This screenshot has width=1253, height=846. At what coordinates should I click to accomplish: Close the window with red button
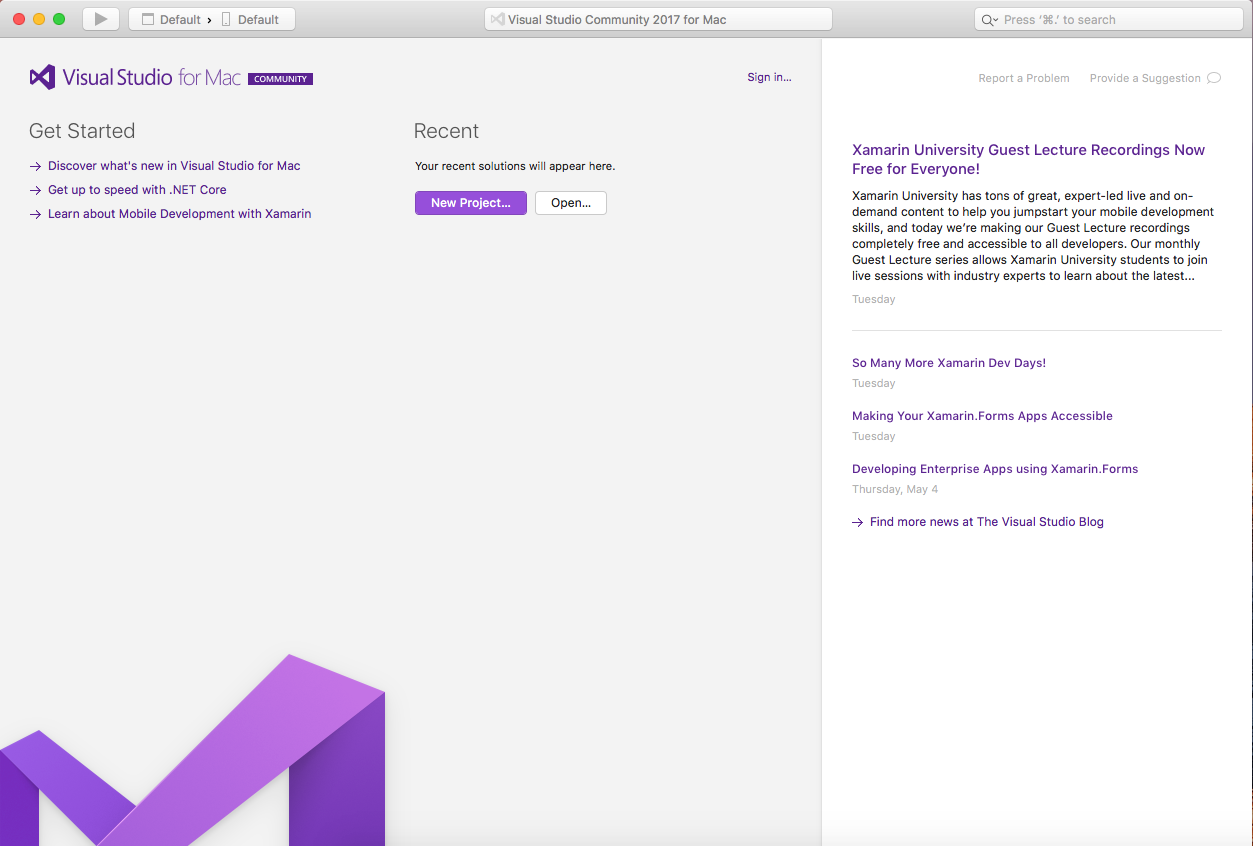pyautogui.click(x=19, y=19)
